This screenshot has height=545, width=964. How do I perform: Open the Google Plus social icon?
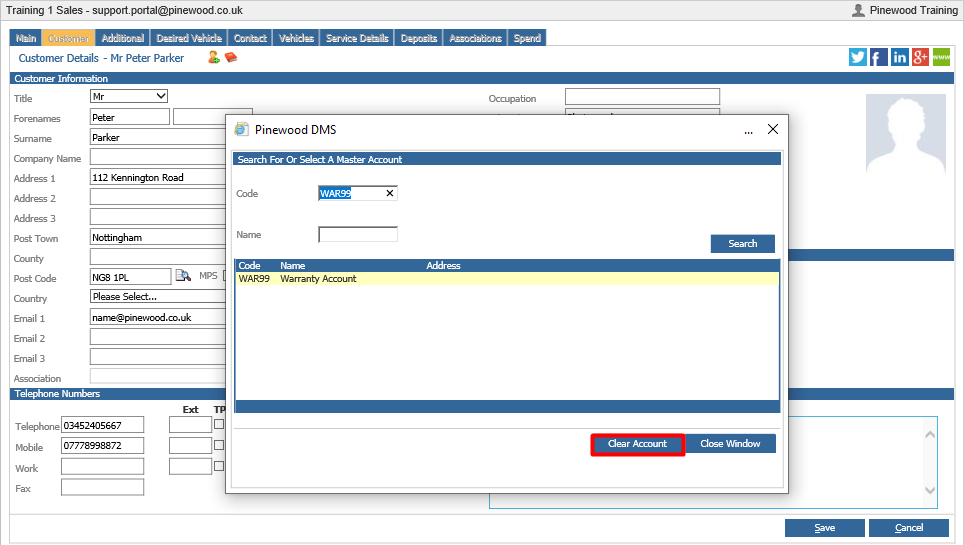(x=920, y=57)
